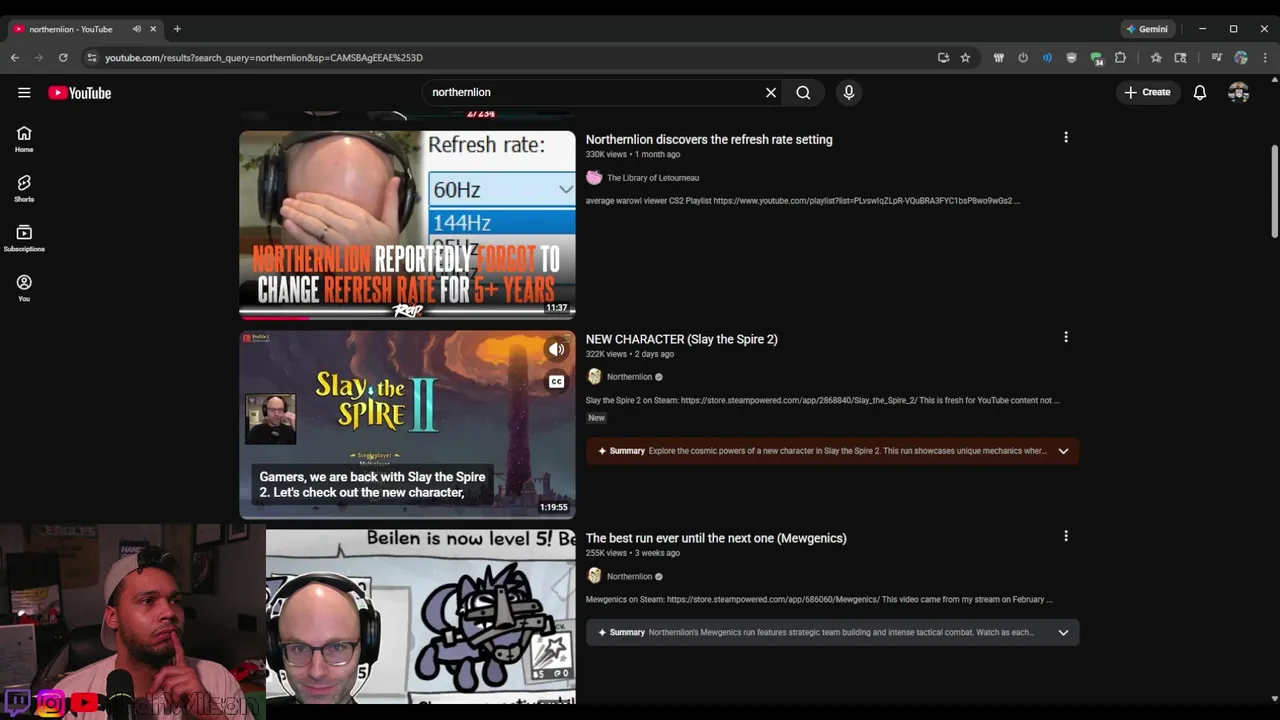Image resolution: width=1280 pixels, height=720 pixels.
Task: Open the YouTube guide hamburger menu
Action: [24, 93]
